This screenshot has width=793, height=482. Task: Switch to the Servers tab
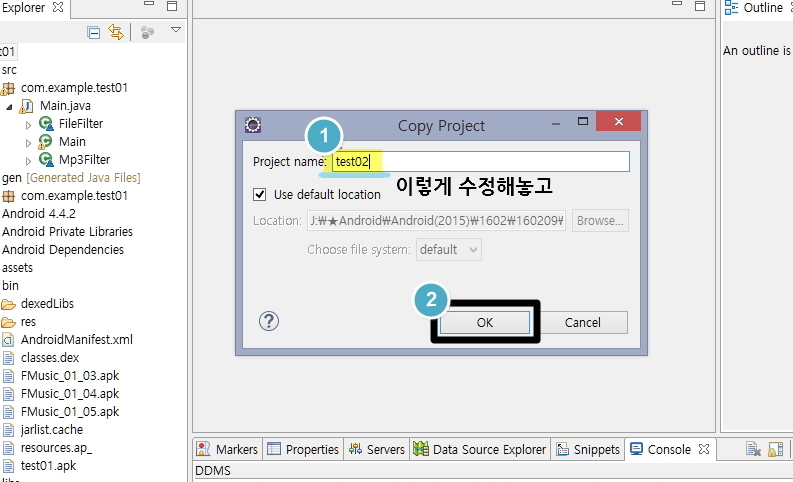point(377,449)
